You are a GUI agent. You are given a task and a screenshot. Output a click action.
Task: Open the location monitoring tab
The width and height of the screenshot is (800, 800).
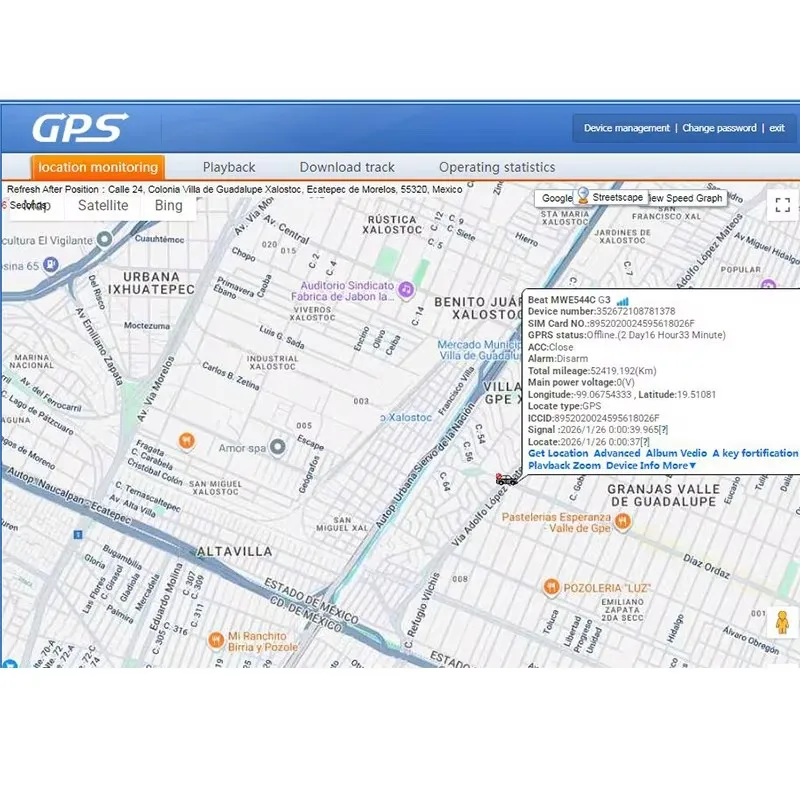point(97,167)
